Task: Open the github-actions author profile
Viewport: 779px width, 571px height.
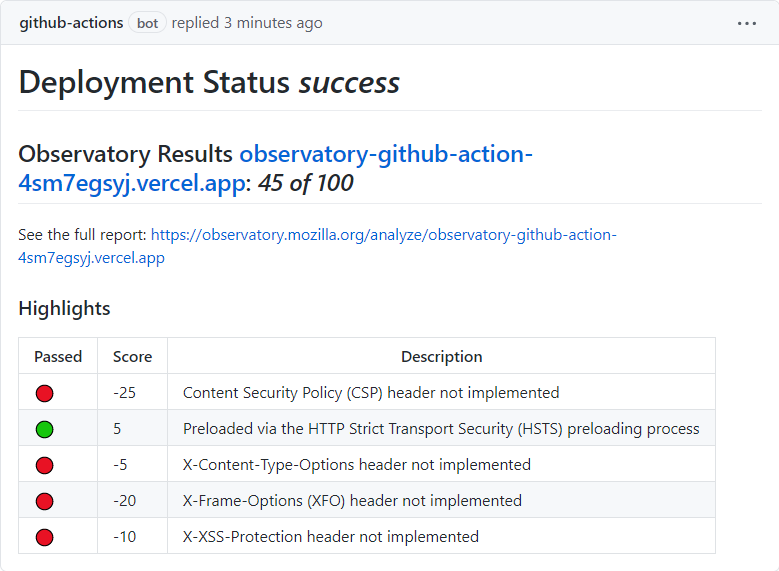Action: pyautogui.click(x=71, y=23)
